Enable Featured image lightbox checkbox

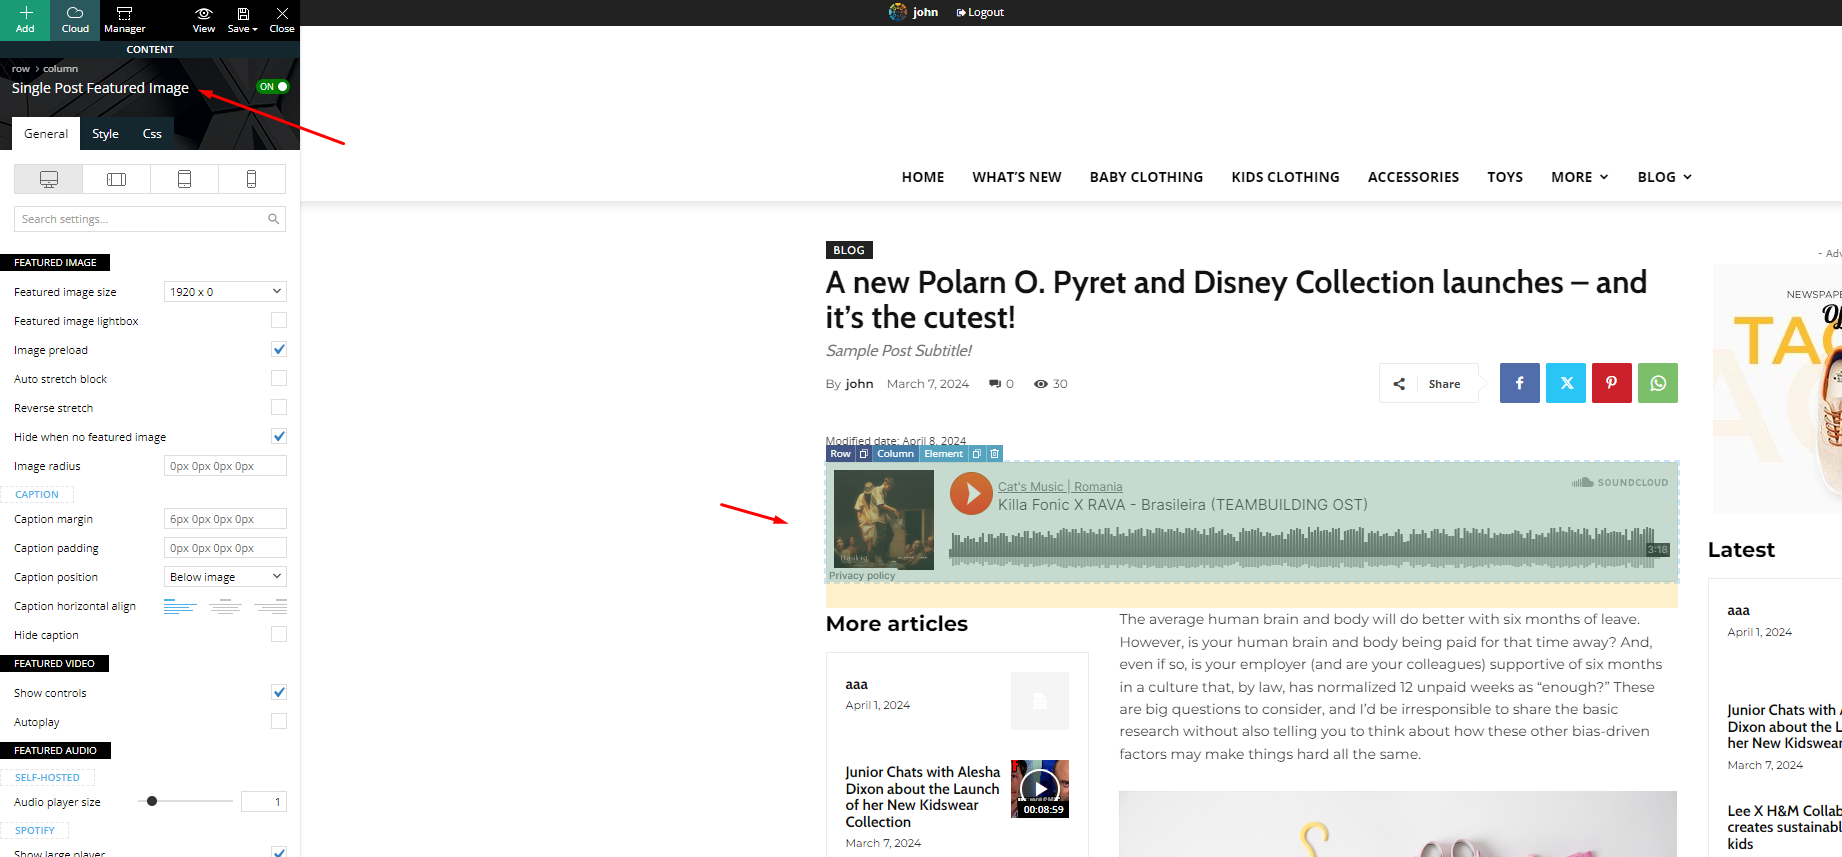tap(279, 320)
